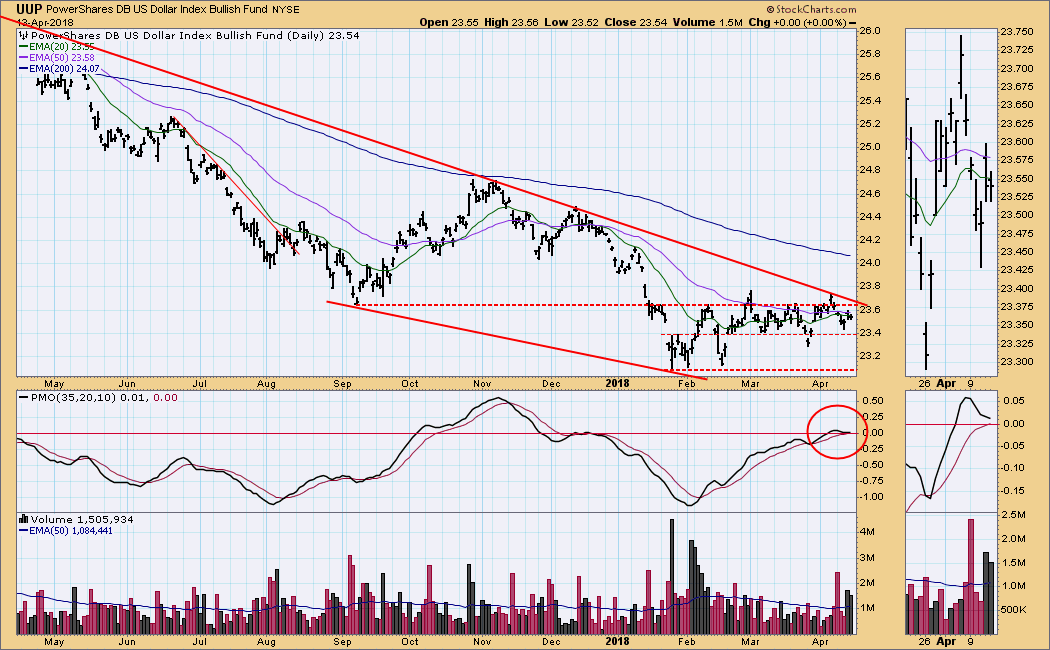Image resolution: width=1050 pixels, height=650 pixels.
Task: Click the 0.50 PMO axis label
Action: [872, 400]
